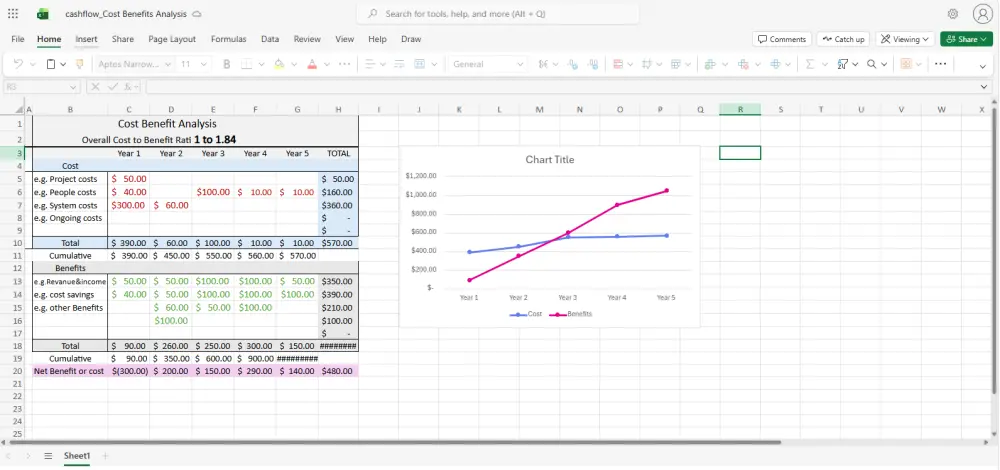Click the Paste clipboard icon

coord(52,64)
